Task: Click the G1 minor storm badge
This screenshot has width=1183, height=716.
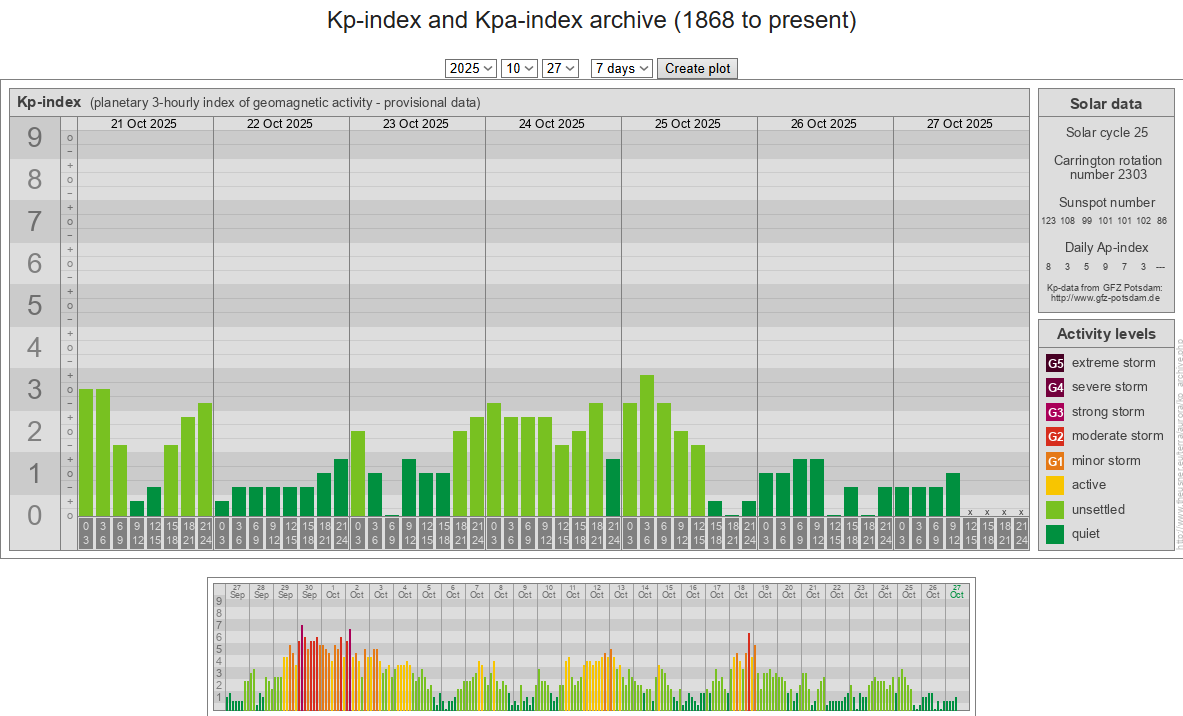Action: pos(1055,461)
